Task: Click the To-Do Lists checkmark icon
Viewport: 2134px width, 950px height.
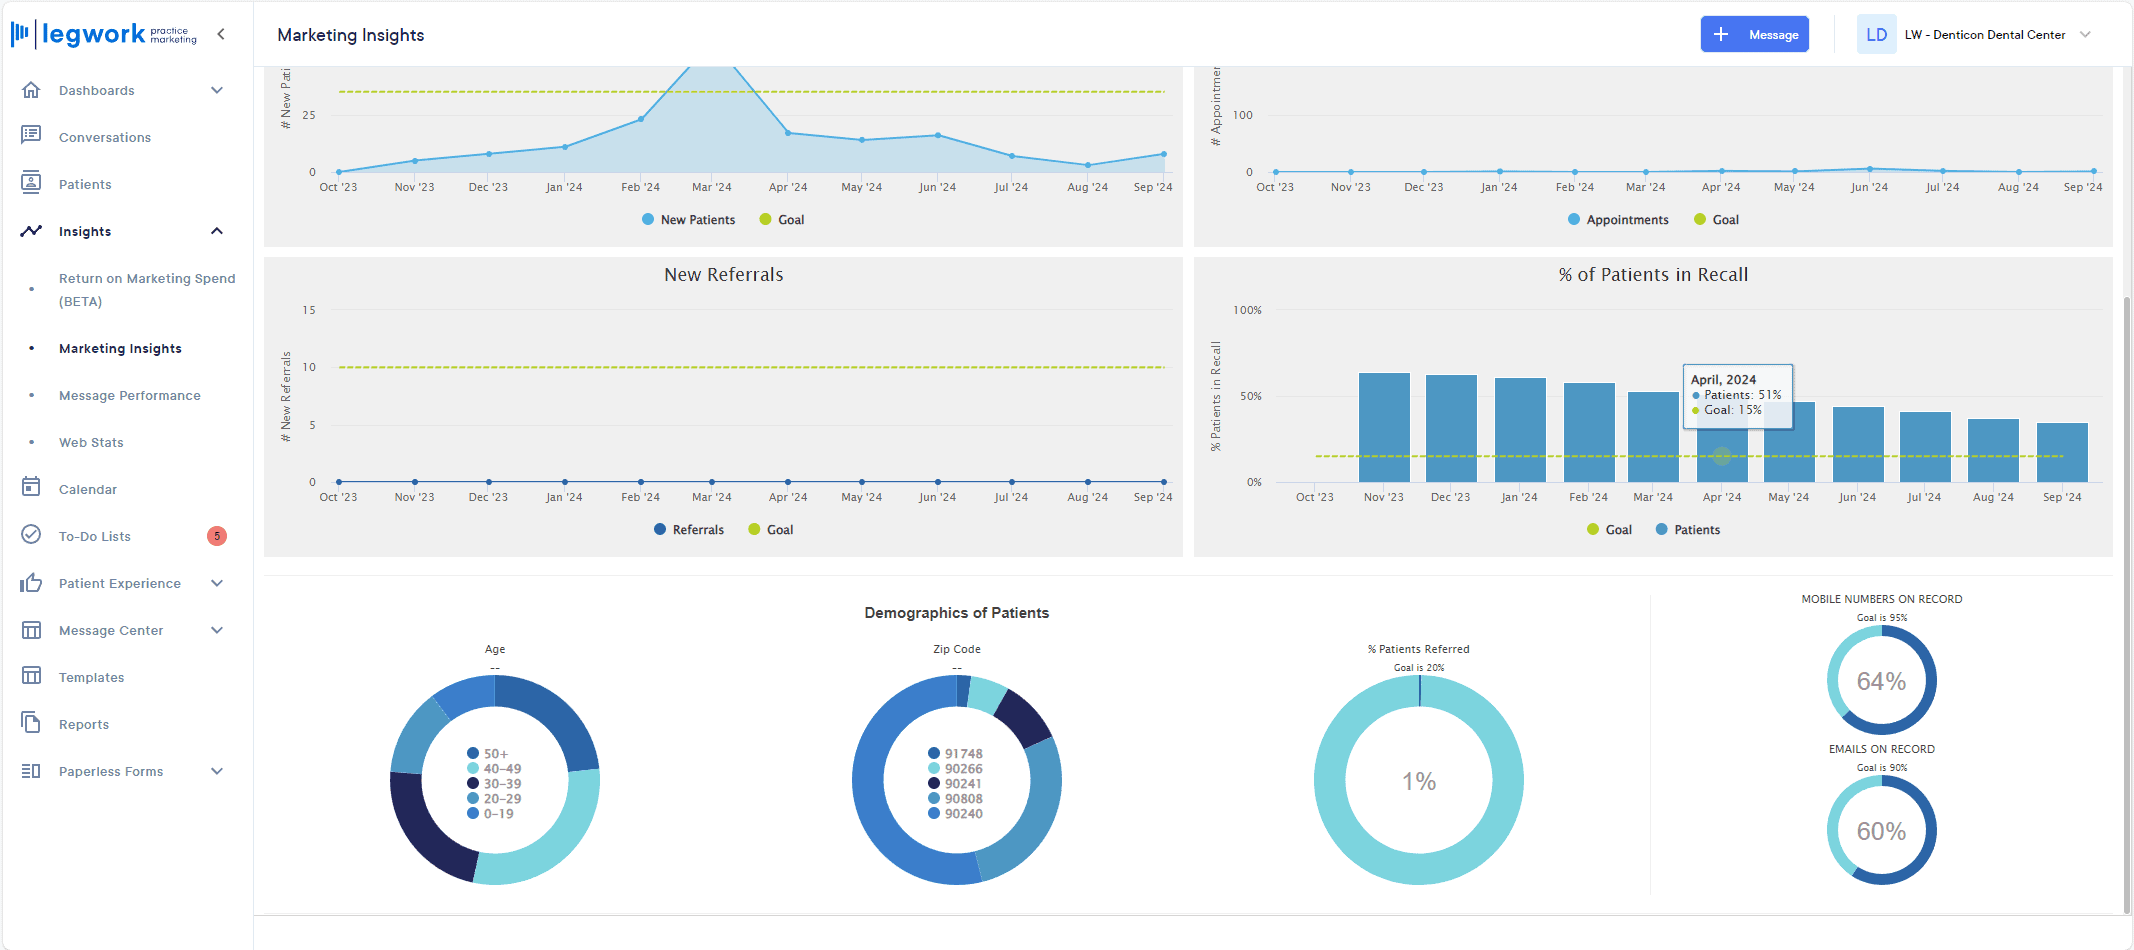Action: point(31,535)
